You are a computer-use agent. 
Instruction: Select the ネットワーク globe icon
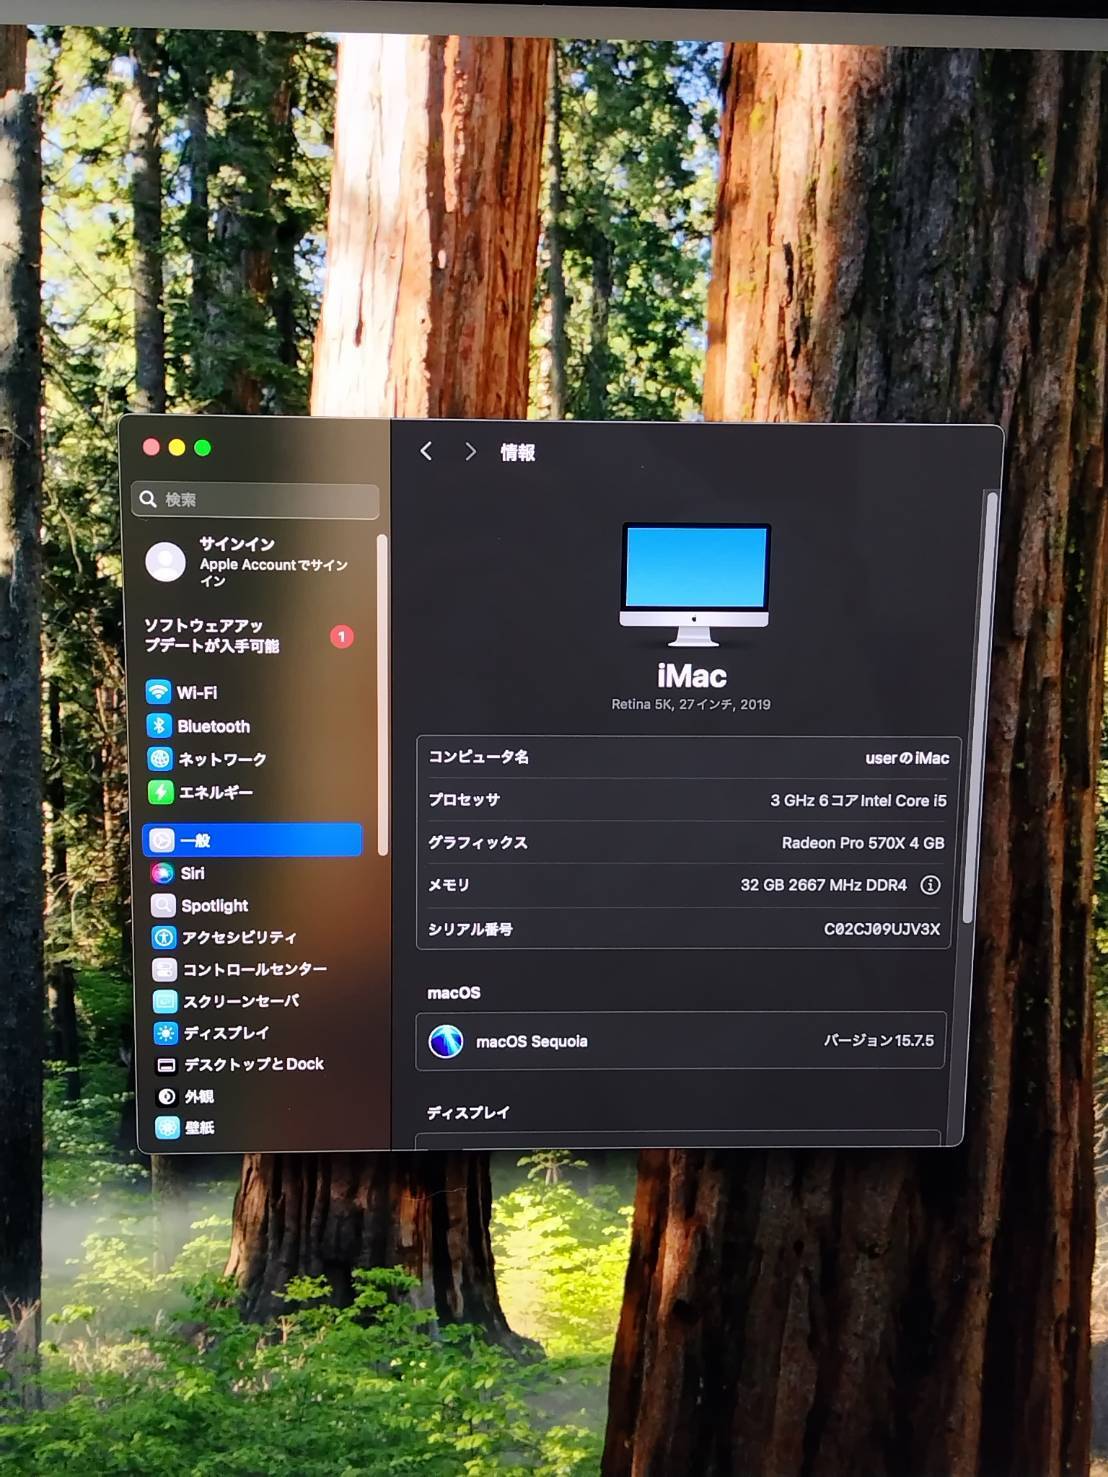point(160,759)
